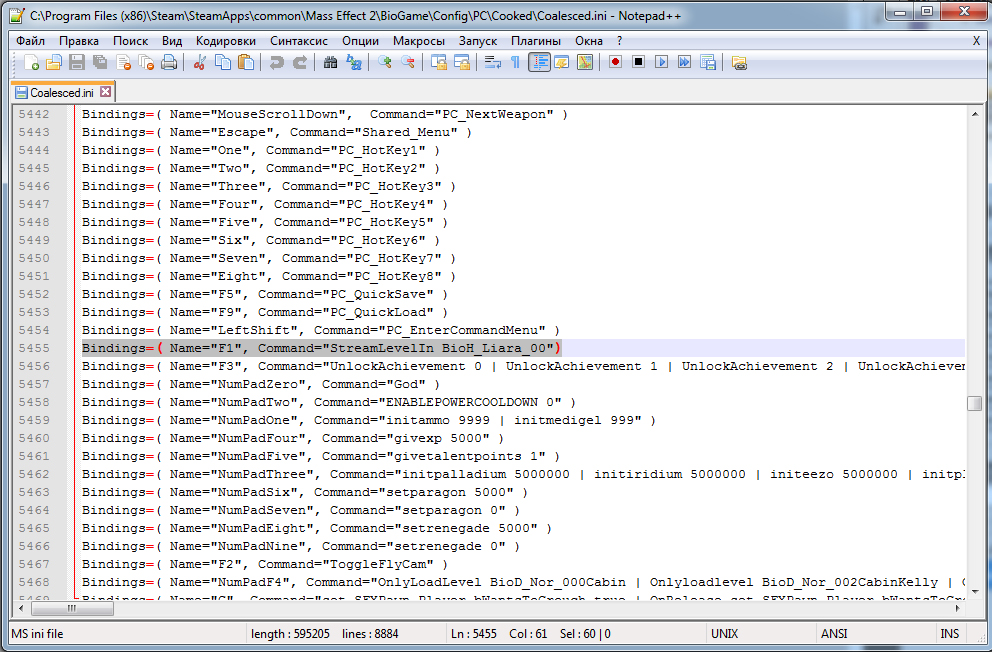
Task: Click the document map toolbar icon
Action: [585, 63]
